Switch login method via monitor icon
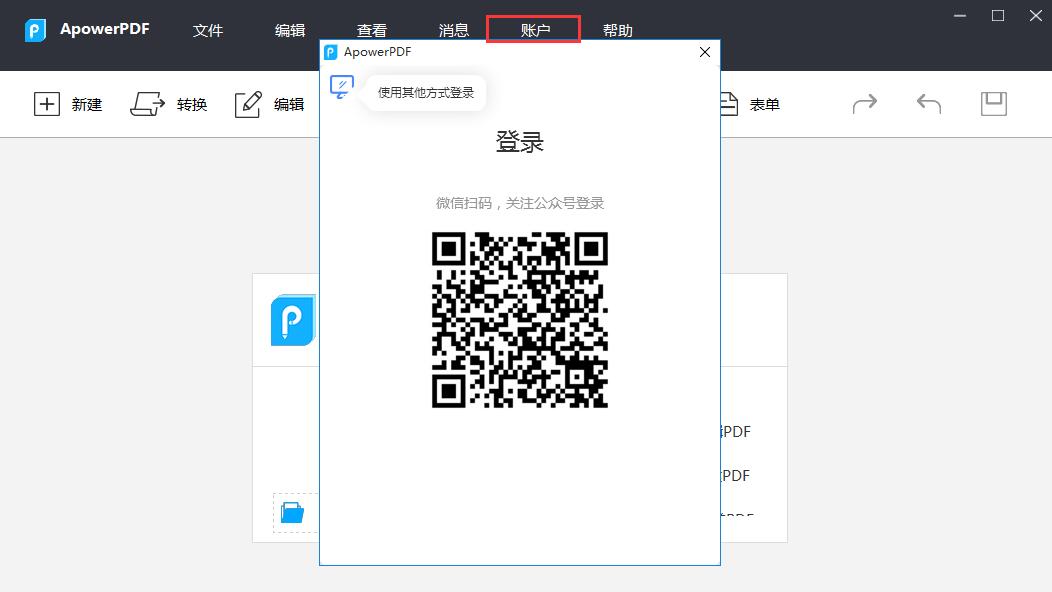Screen dimensions: 1052x592 point(341,87)
